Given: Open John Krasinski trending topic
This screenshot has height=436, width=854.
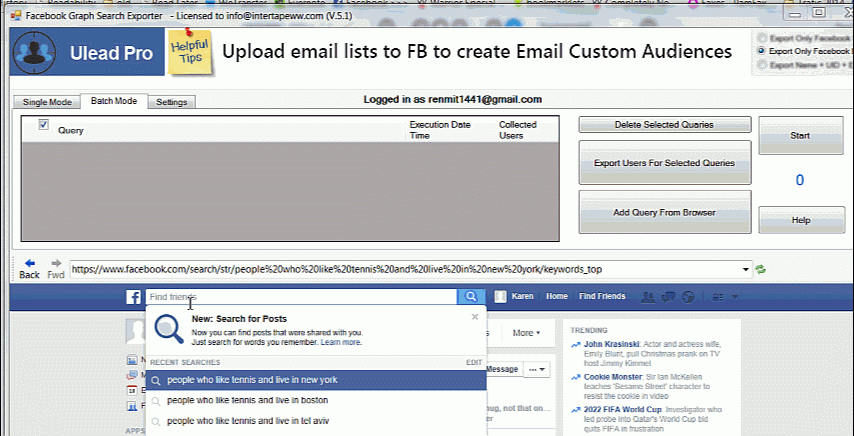Looking at the screenshot, I should pos(612,345).
